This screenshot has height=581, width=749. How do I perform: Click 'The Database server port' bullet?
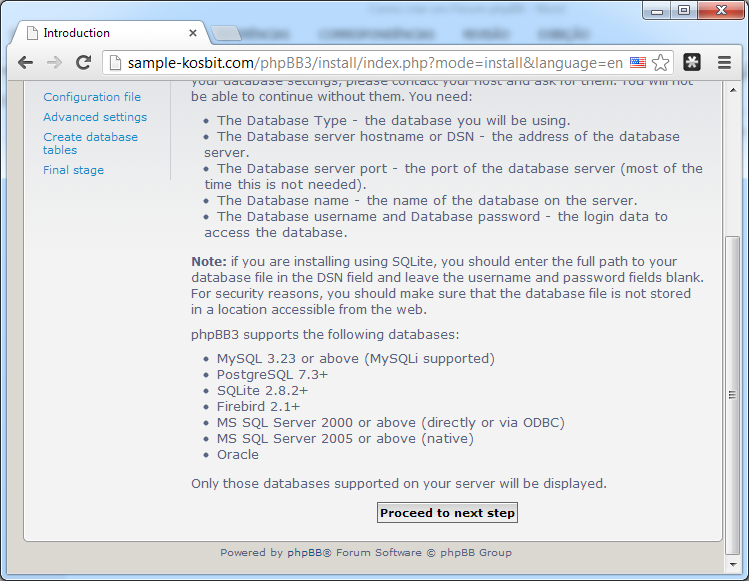click(453, 176)
